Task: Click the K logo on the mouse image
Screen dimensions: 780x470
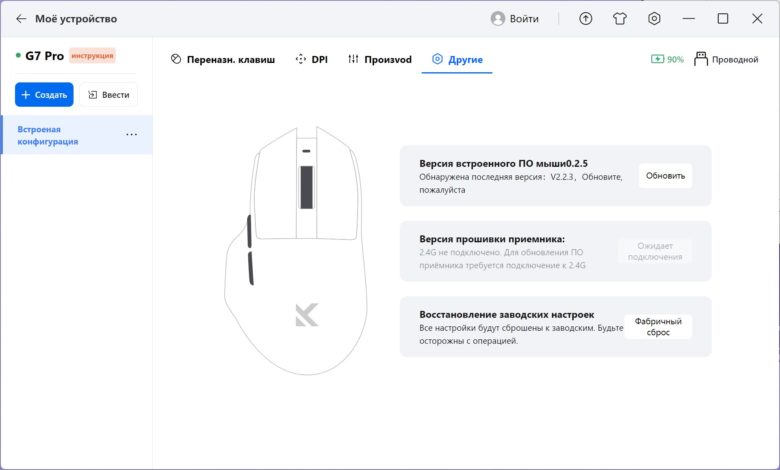Action: 306,315
